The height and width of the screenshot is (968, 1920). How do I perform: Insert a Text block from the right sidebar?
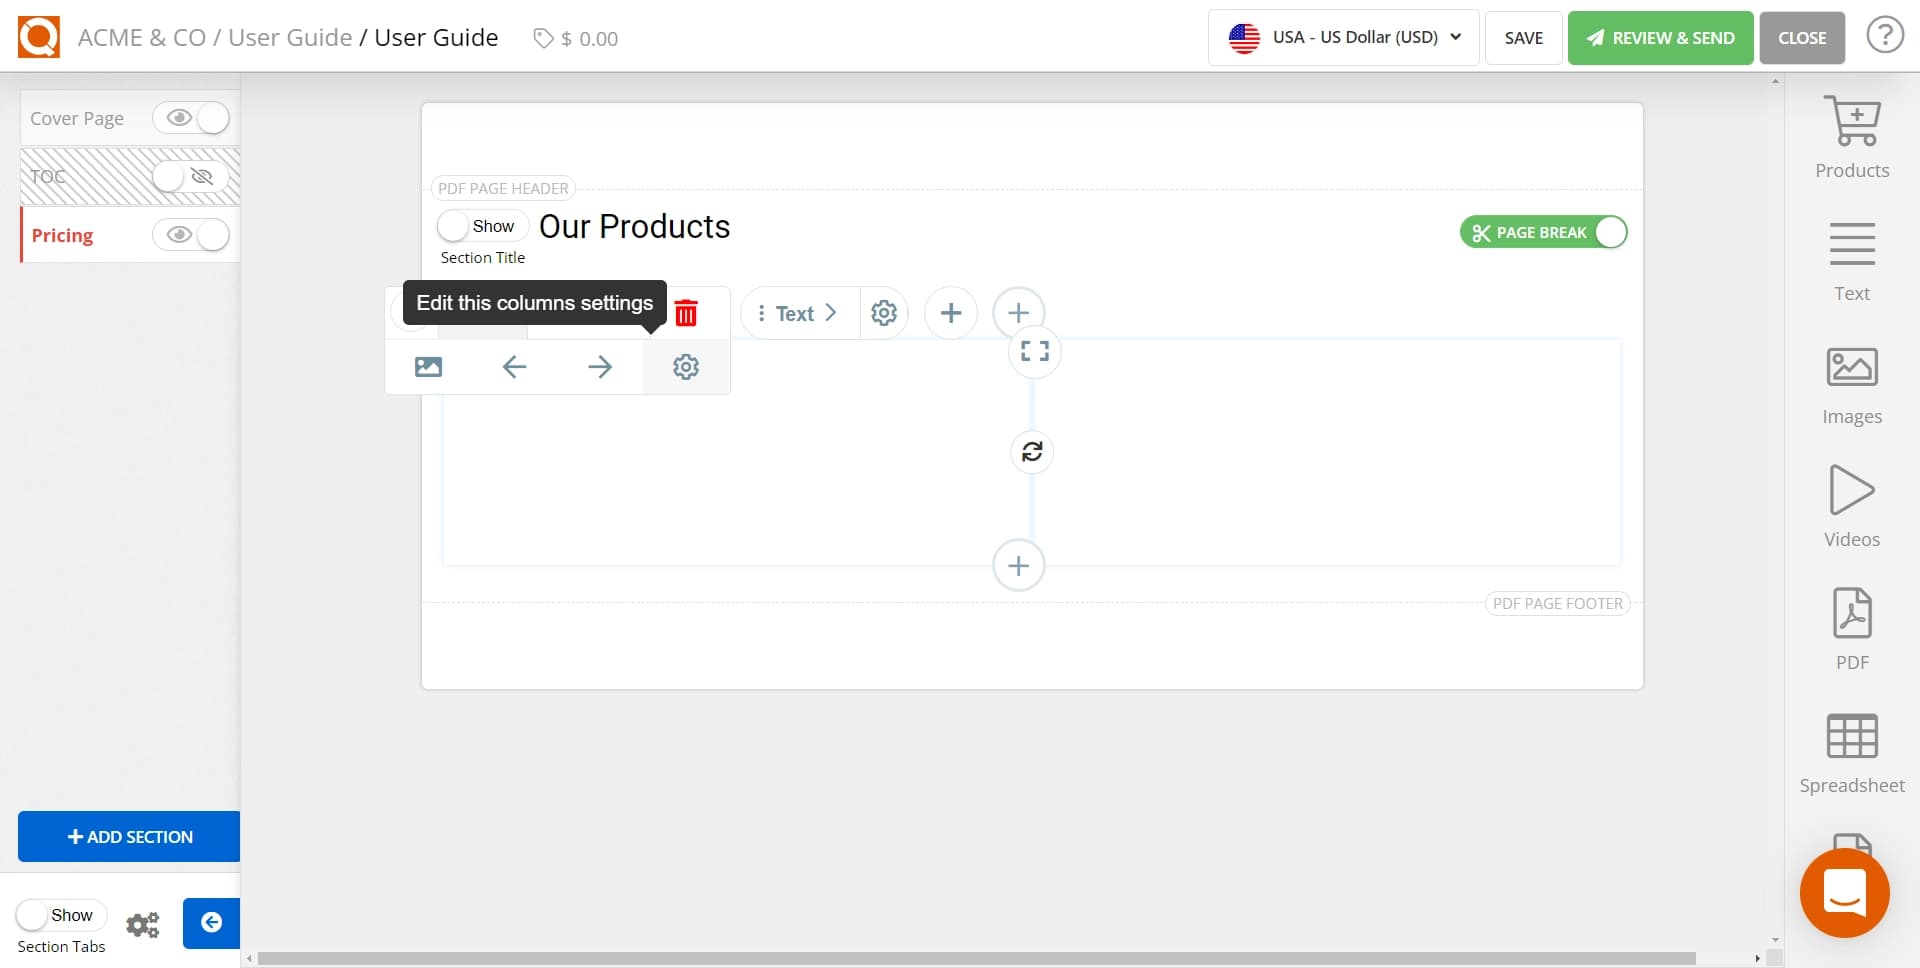pyautogui.click(x=1852, y=258)
